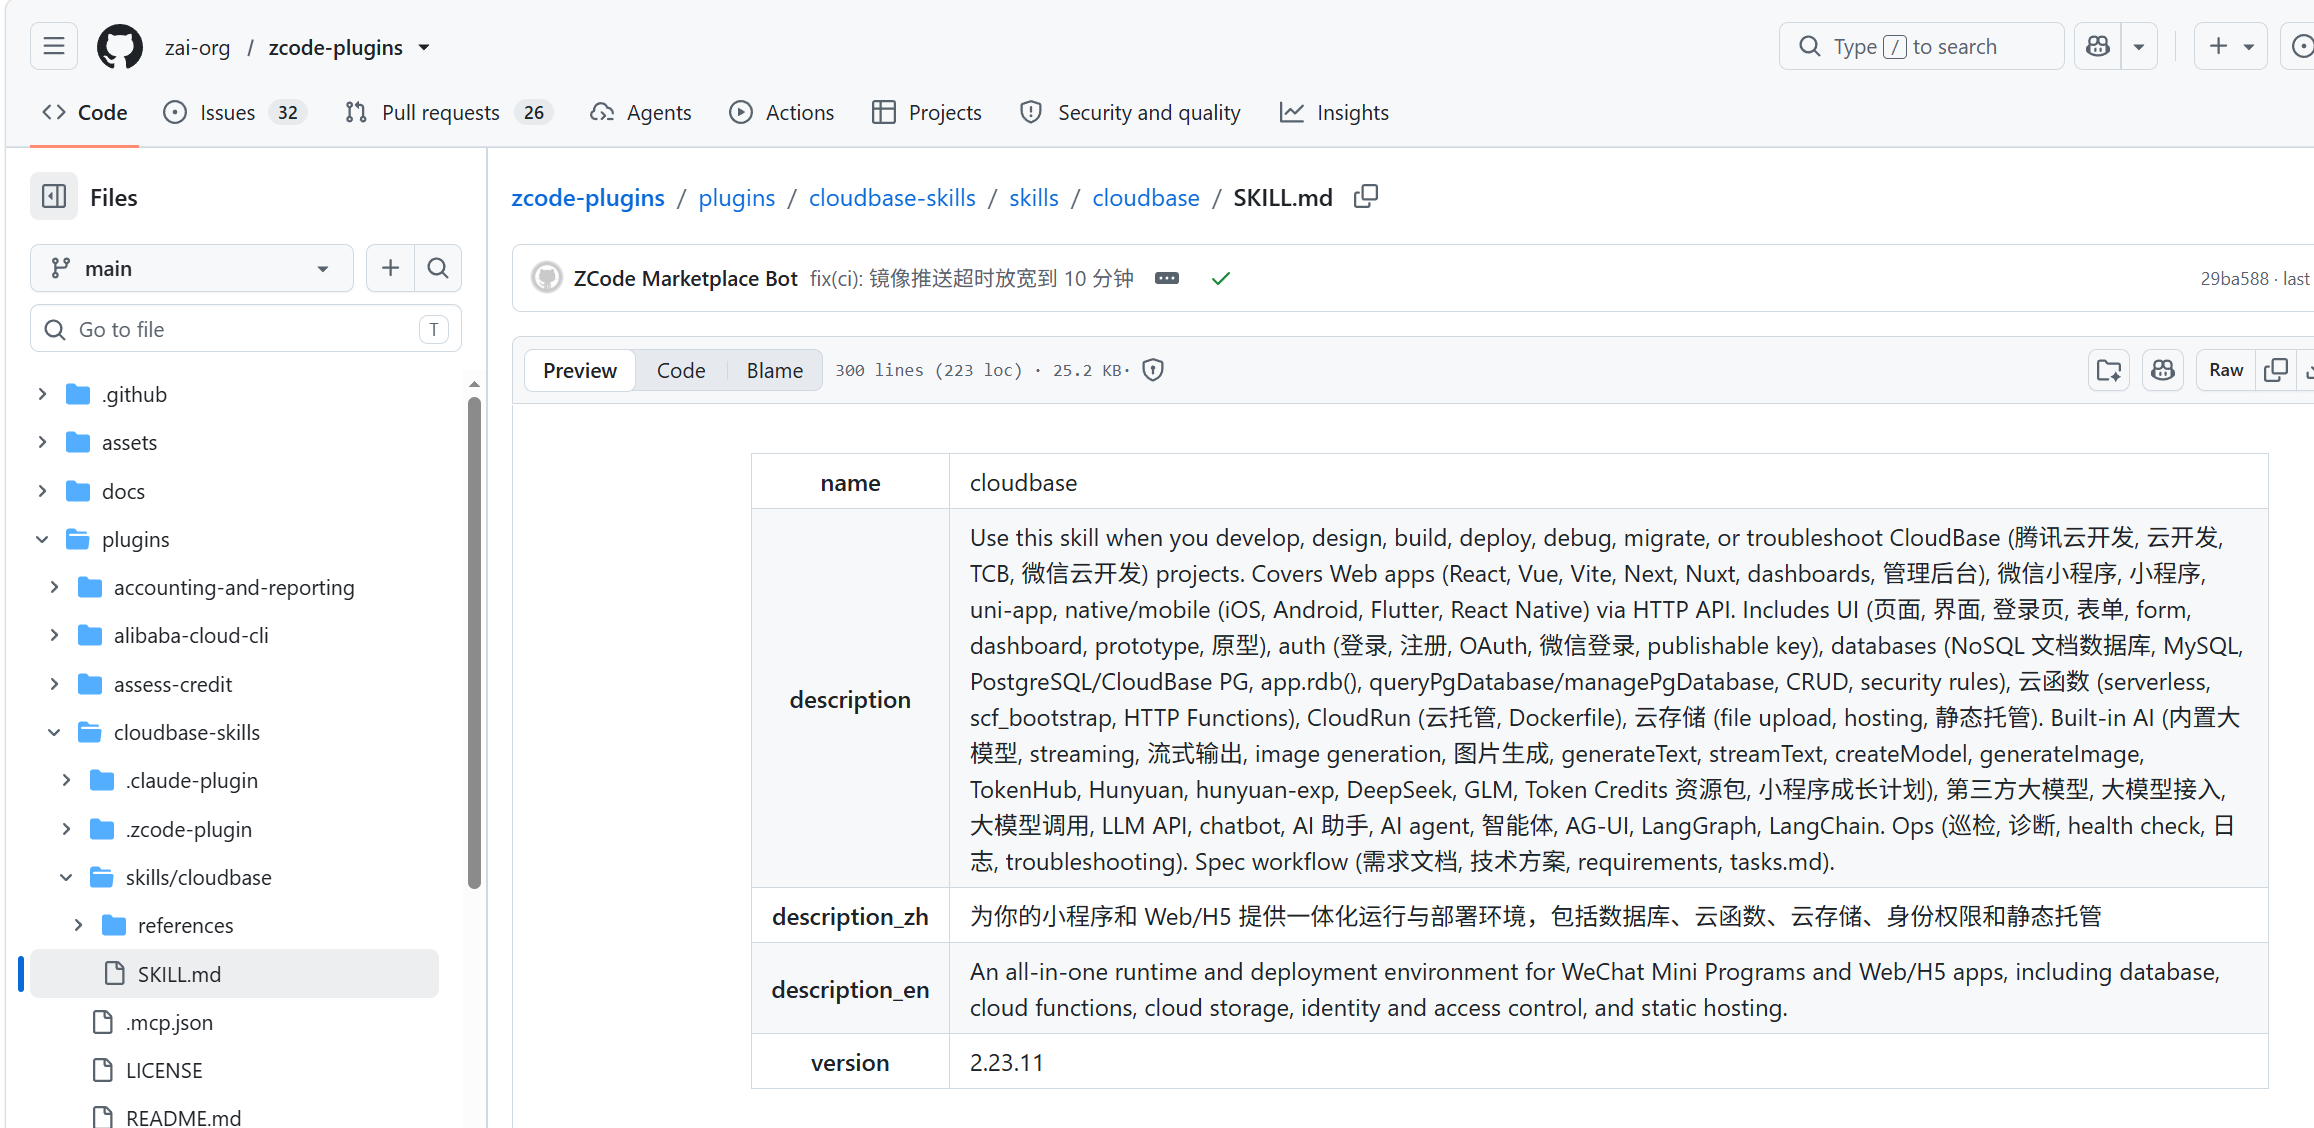Open the LICENSE file
This screenshot has width=2314, height=1128.
pyautogui.click(x=164, y=1070)
